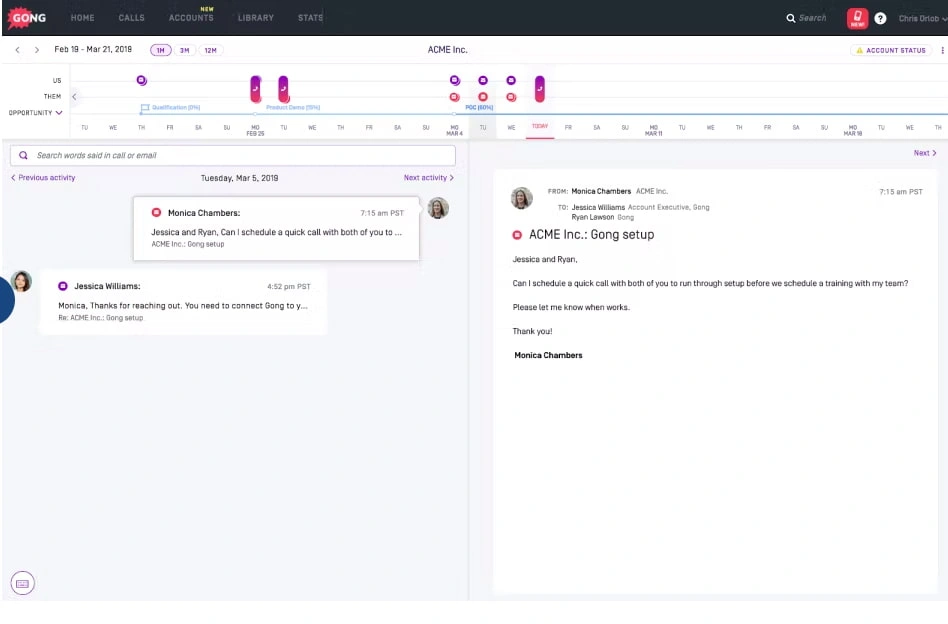
Task: Open the call marker on Mon Feb 25
Action: click(256, 89)
